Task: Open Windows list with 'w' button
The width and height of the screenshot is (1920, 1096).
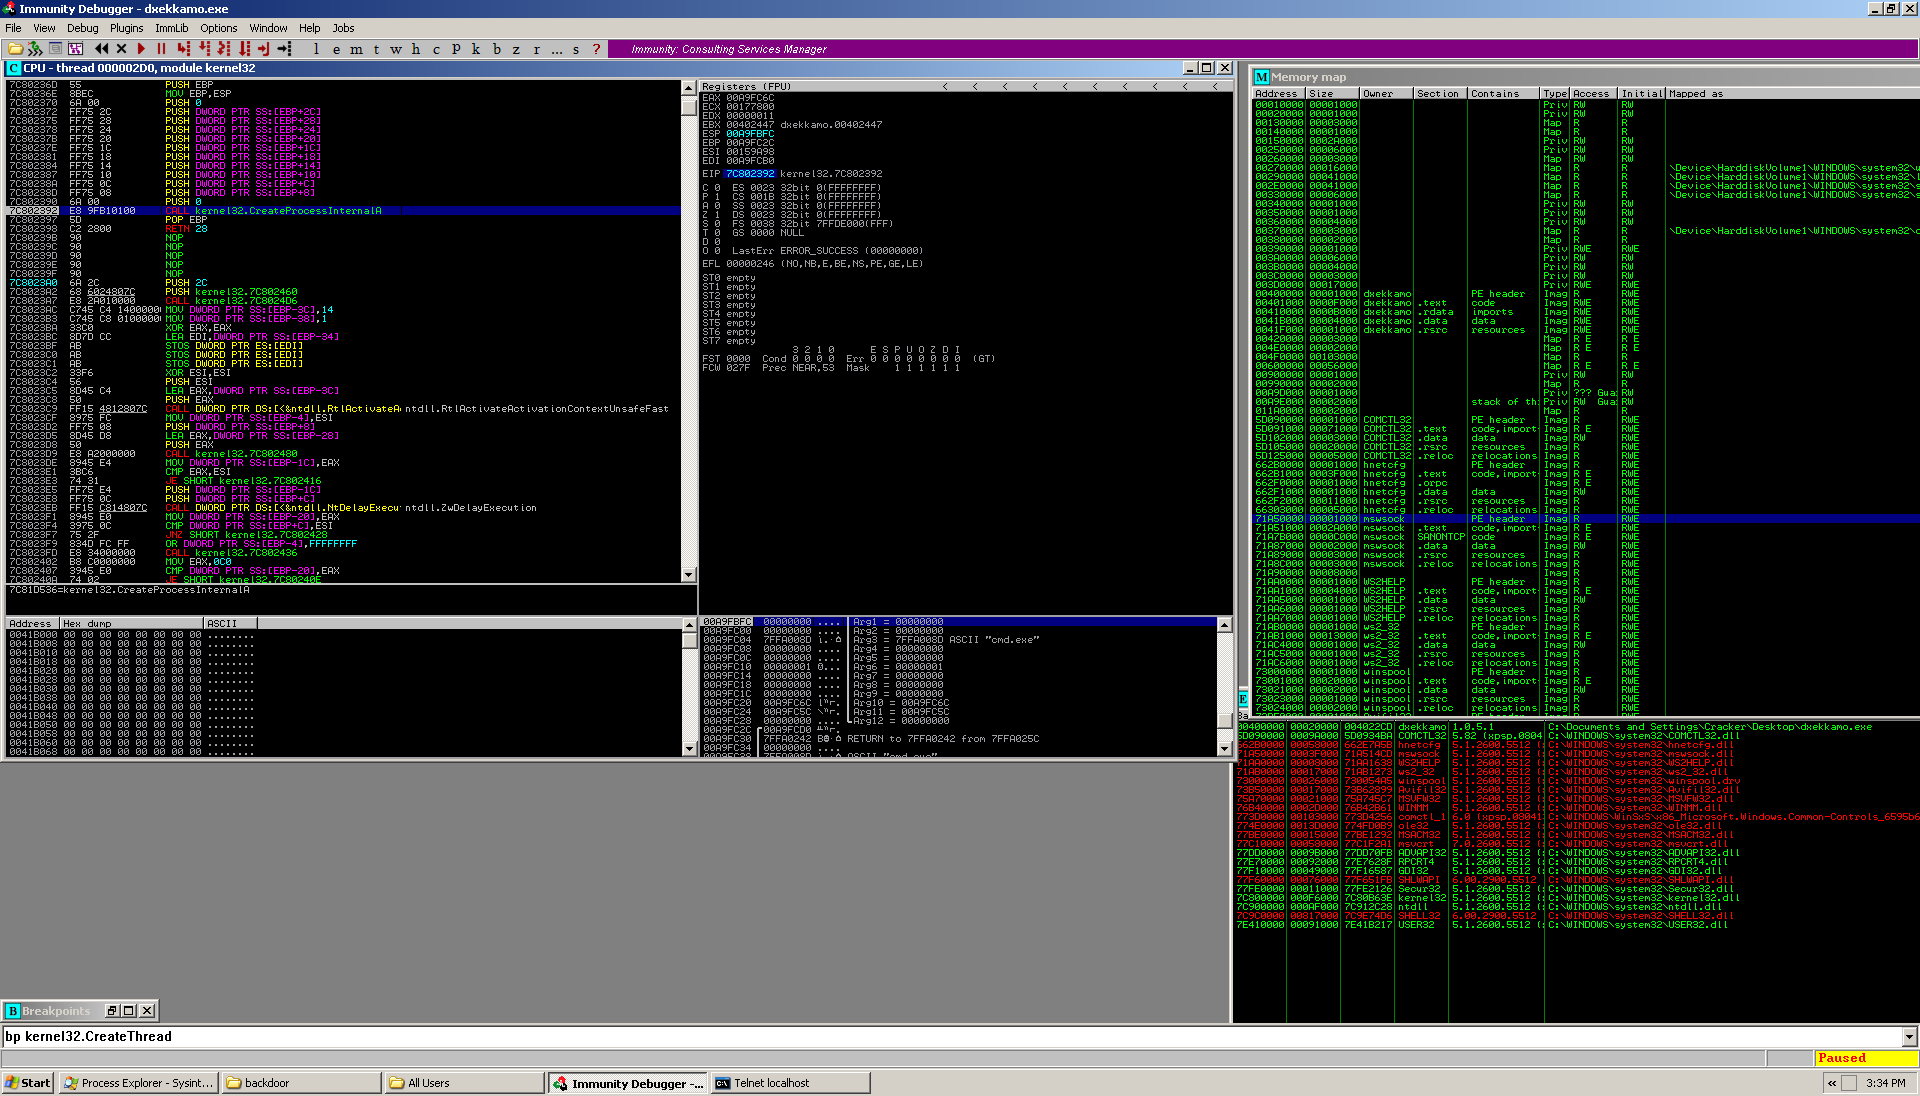Action: 396,49
